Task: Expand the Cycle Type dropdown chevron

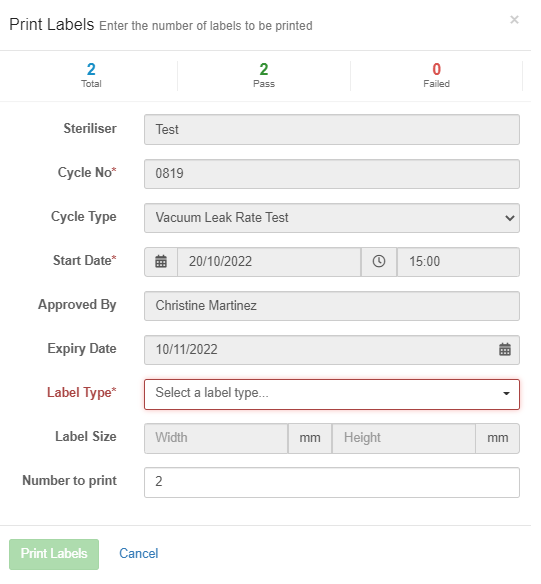Action: [510, 218]
